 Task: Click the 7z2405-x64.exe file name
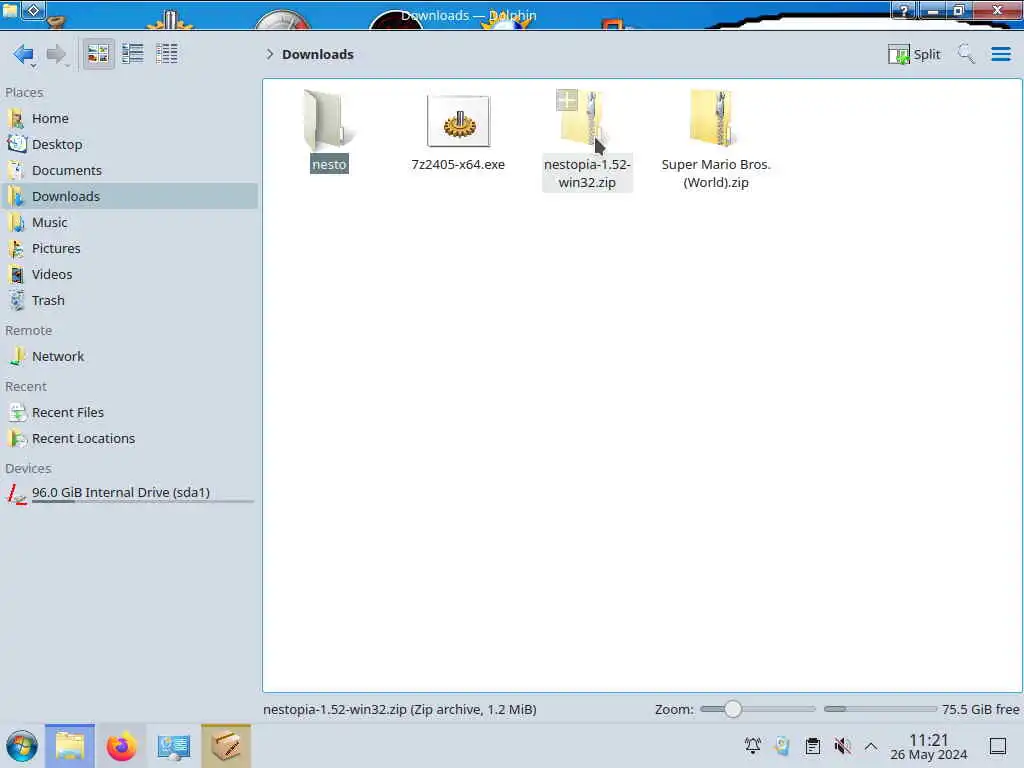(458, 165)
